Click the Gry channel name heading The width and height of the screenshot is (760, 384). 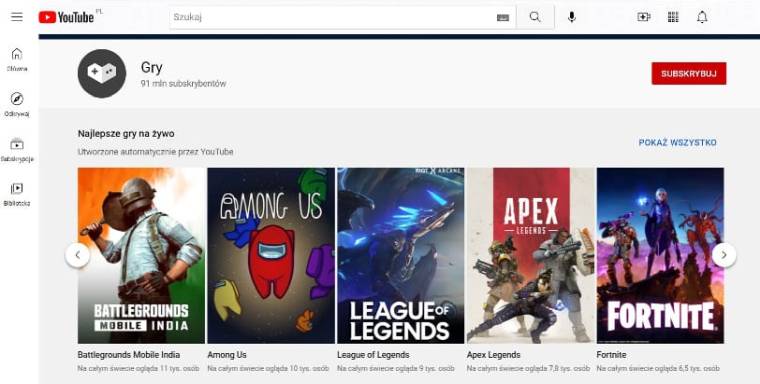[x=151, y=67]
